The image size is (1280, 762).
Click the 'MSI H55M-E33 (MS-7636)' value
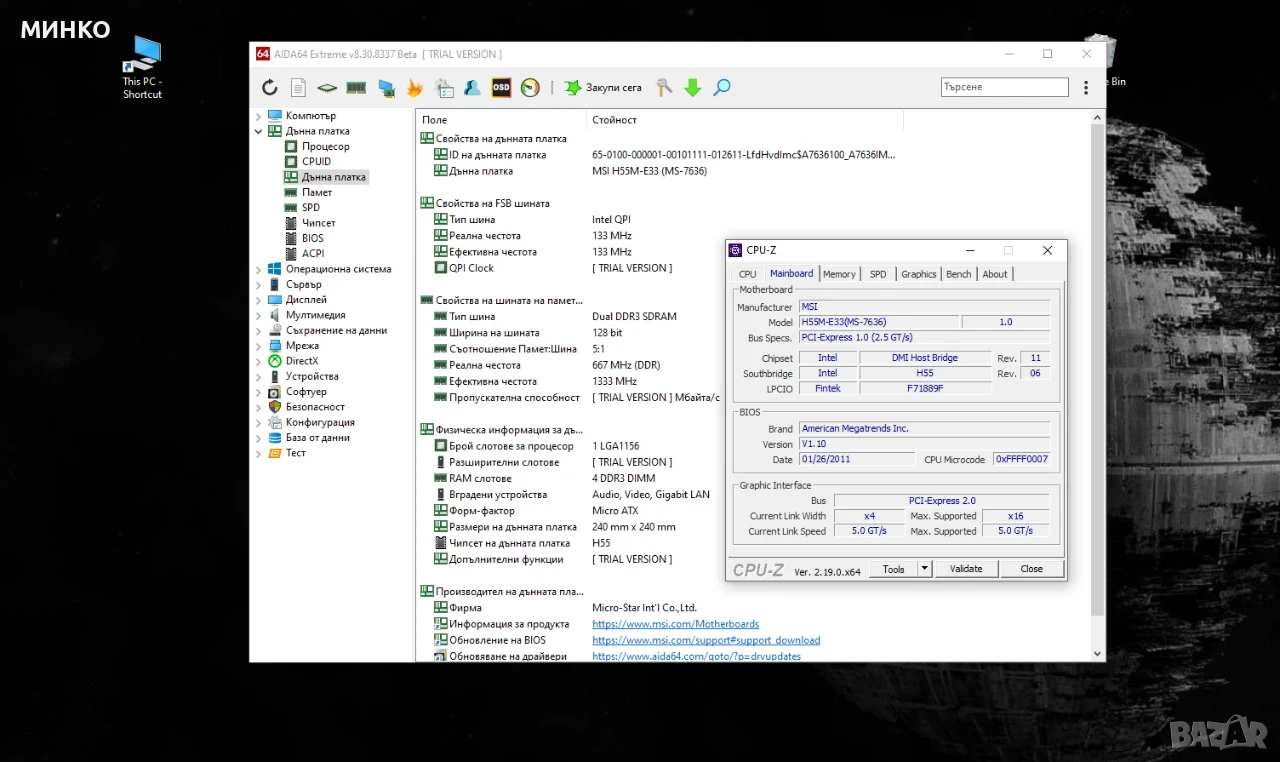click(x=649, y=171)
